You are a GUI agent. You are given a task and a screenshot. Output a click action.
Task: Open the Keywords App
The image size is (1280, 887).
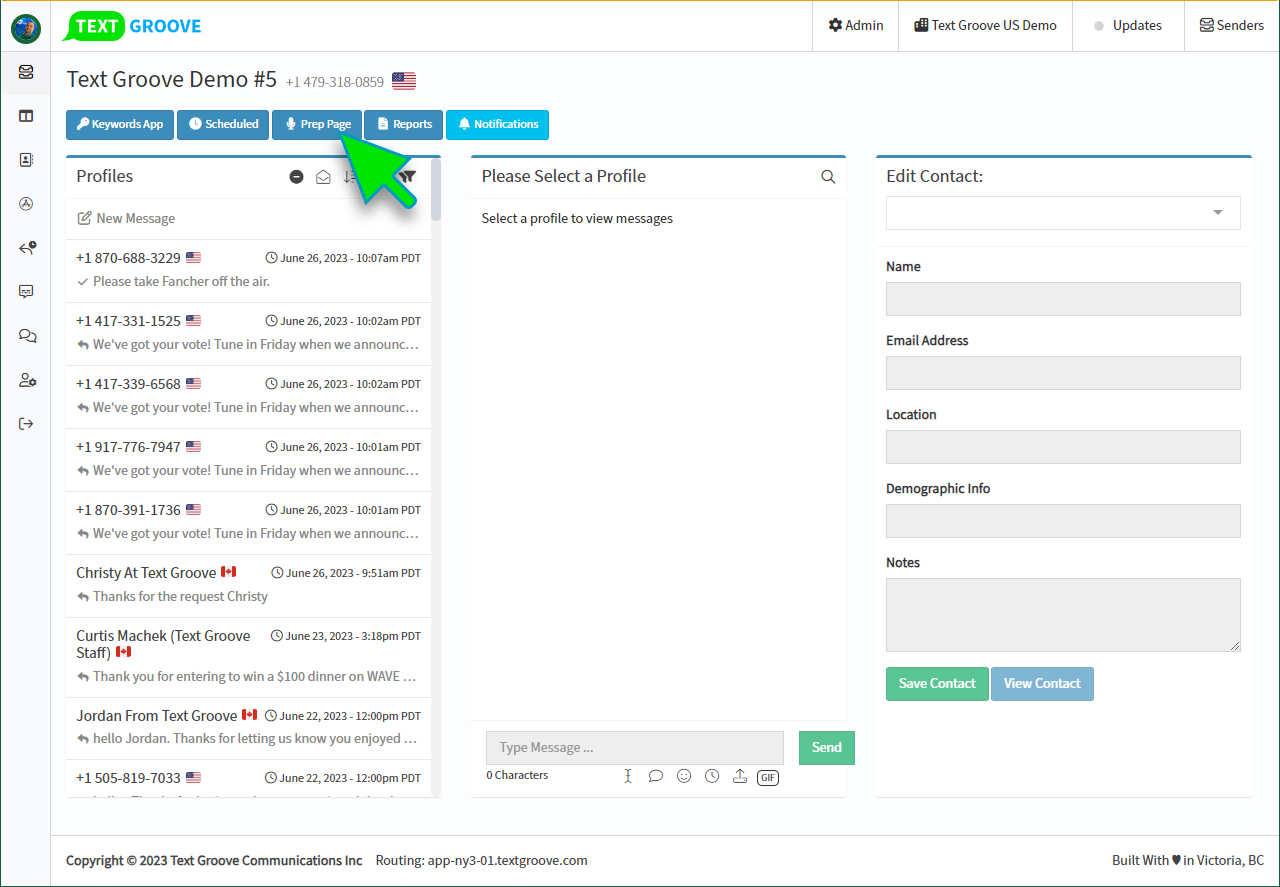point(120,124)
